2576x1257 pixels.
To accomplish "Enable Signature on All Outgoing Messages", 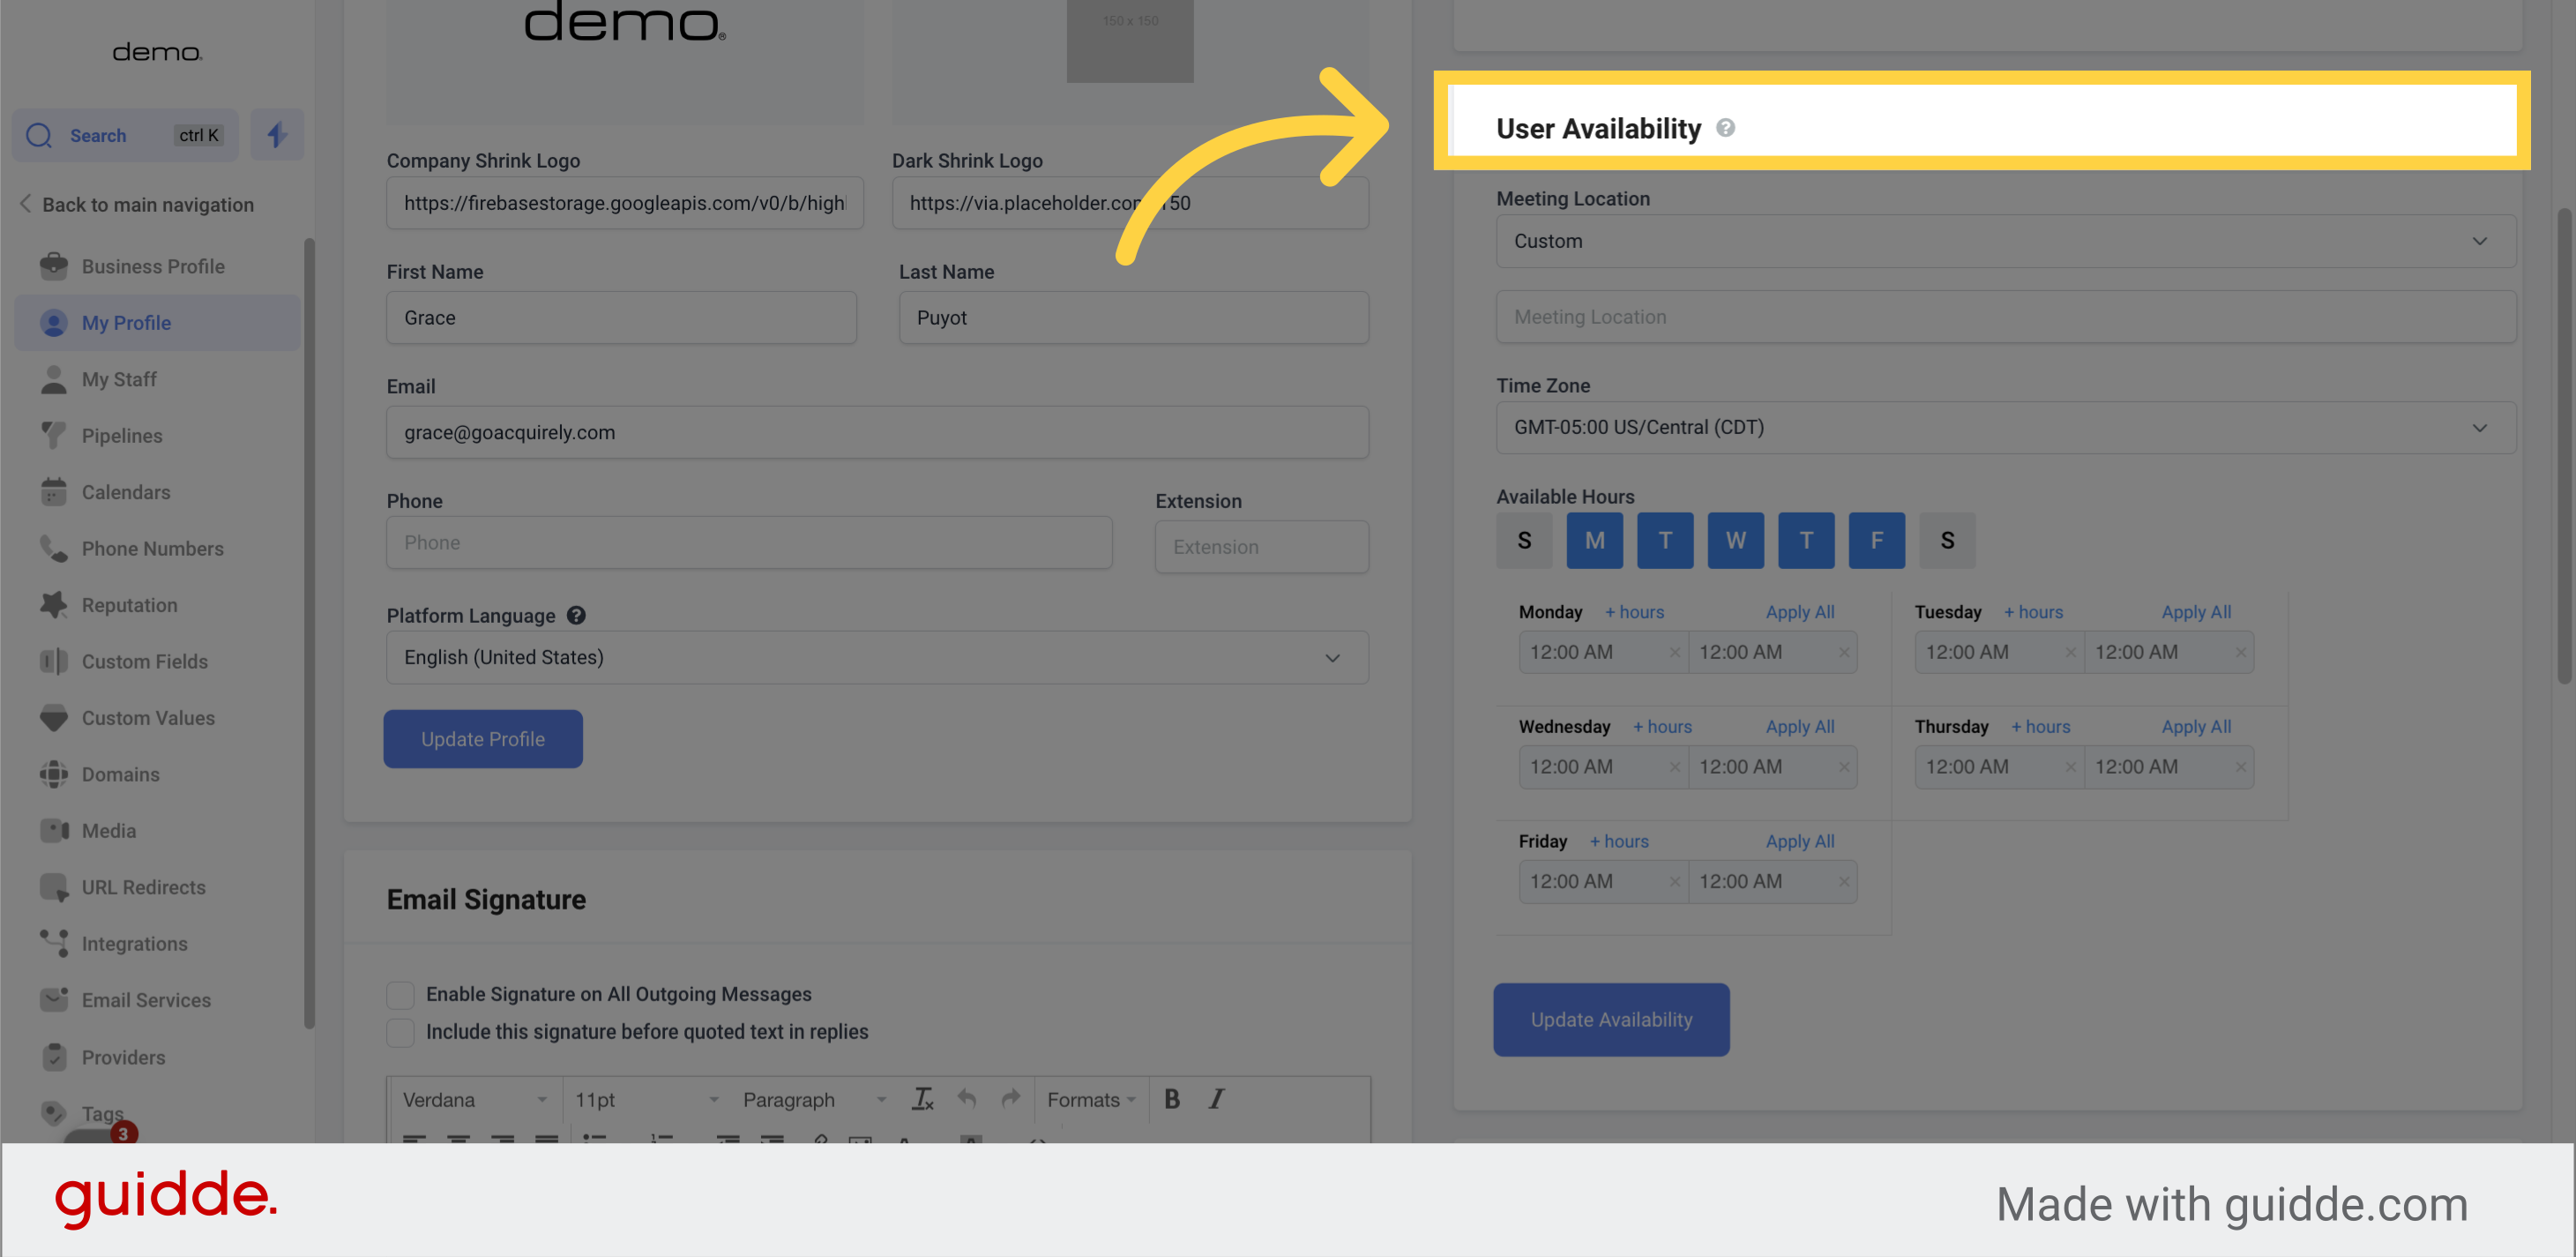I will [400, 994].
